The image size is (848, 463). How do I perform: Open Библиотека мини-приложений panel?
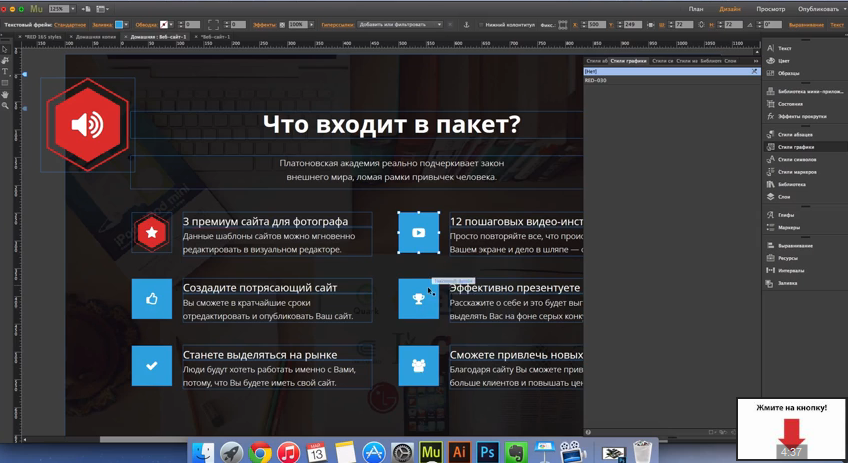805,91
